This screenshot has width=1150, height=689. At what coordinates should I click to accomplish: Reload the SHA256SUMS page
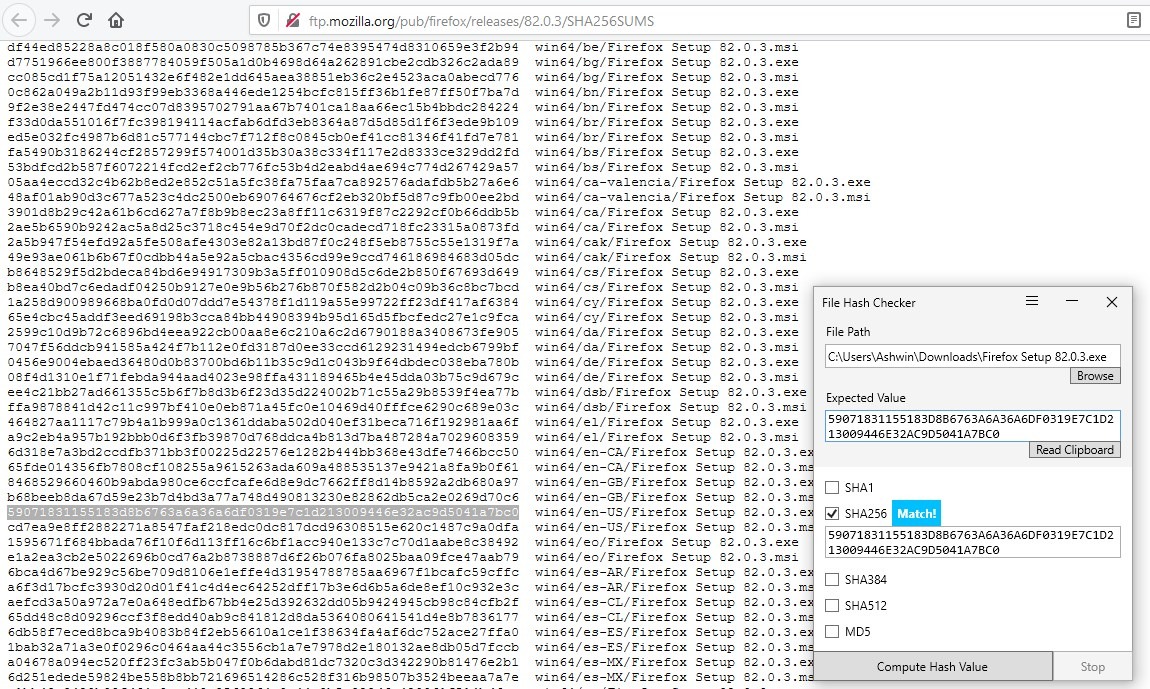(x=84, y=20)
